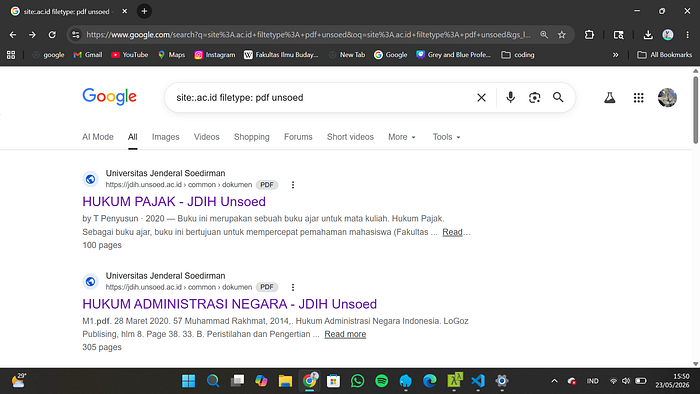Go back with the browser back arrow

point(13,35)
